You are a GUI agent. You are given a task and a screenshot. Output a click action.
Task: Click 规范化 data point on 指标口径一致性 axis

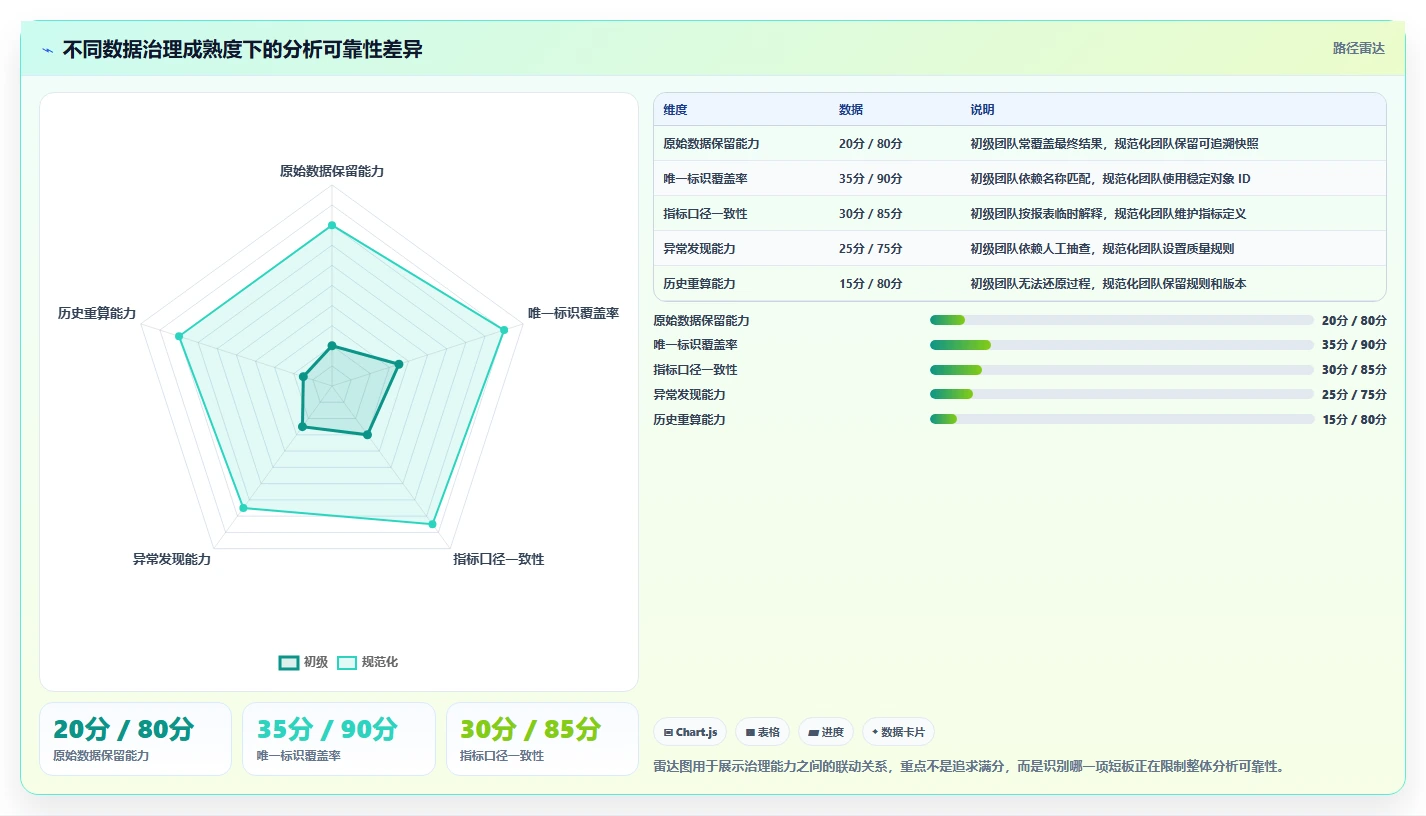pyautogui.click(x=432, y=523)
